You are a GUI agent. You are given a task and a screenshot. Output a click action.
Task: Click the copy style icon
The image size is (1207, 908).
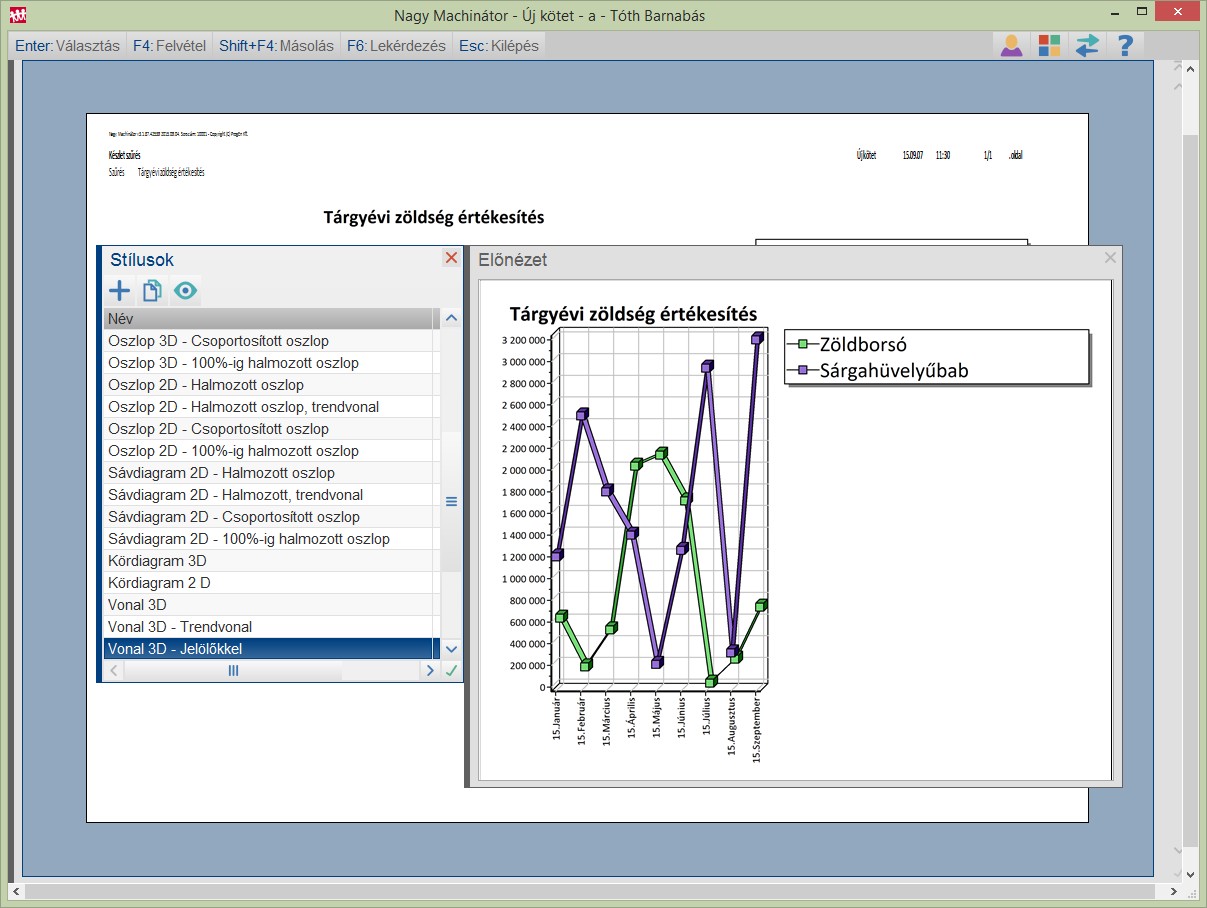[152, 291]
